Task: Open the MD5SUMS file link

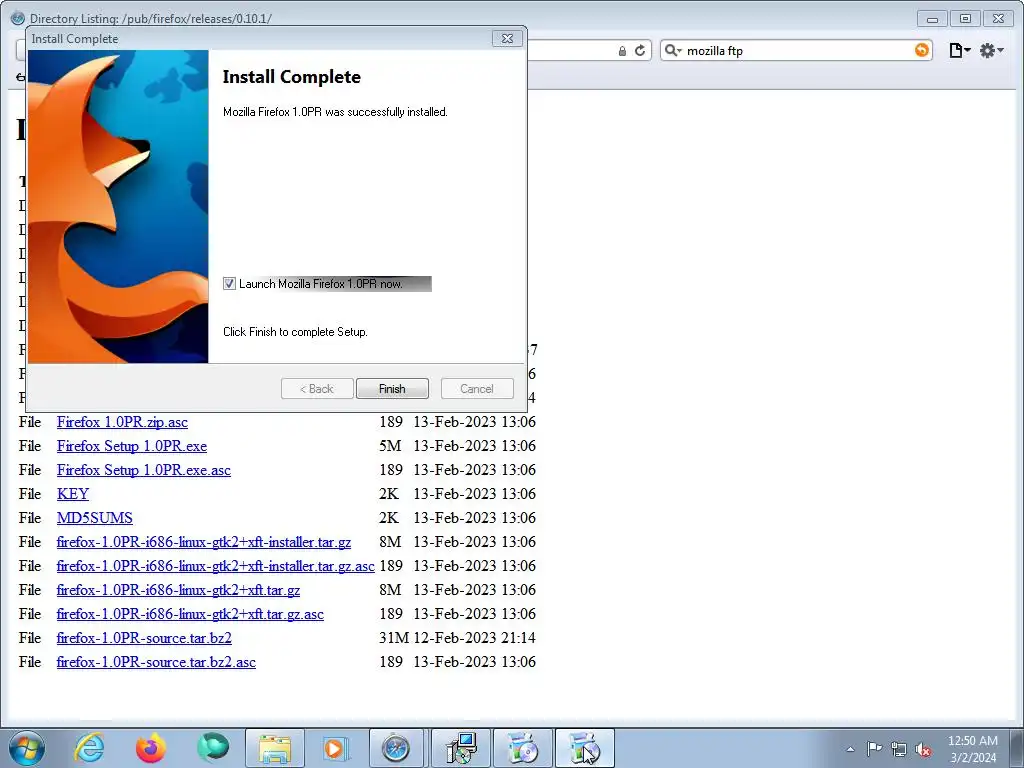Action: (95, 518)
